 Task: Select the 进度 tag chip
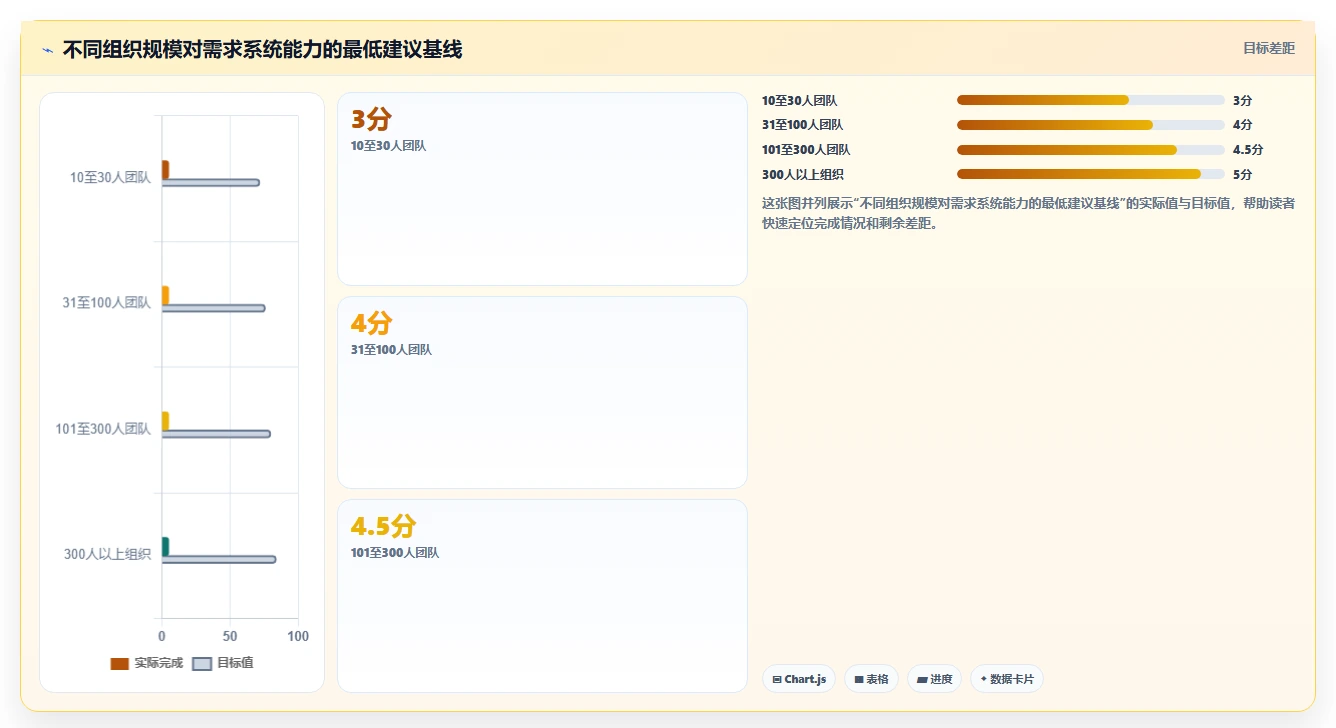point(934,679)
